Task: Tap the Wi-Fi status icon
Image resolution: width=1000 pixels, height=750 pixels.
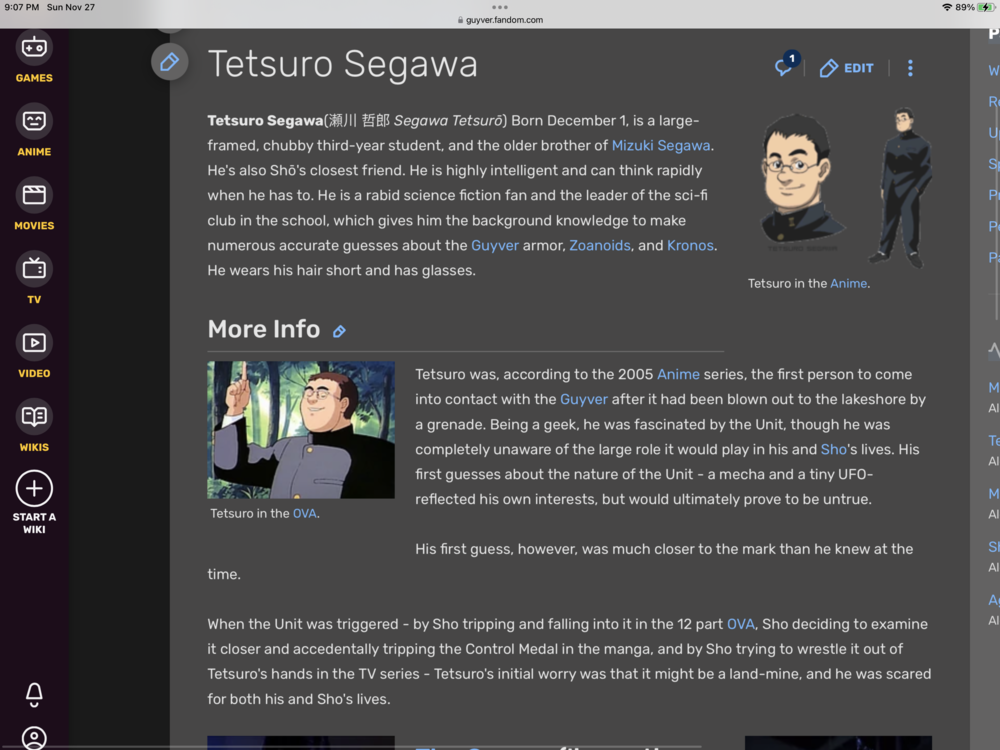Action: [x=947, y=7]
